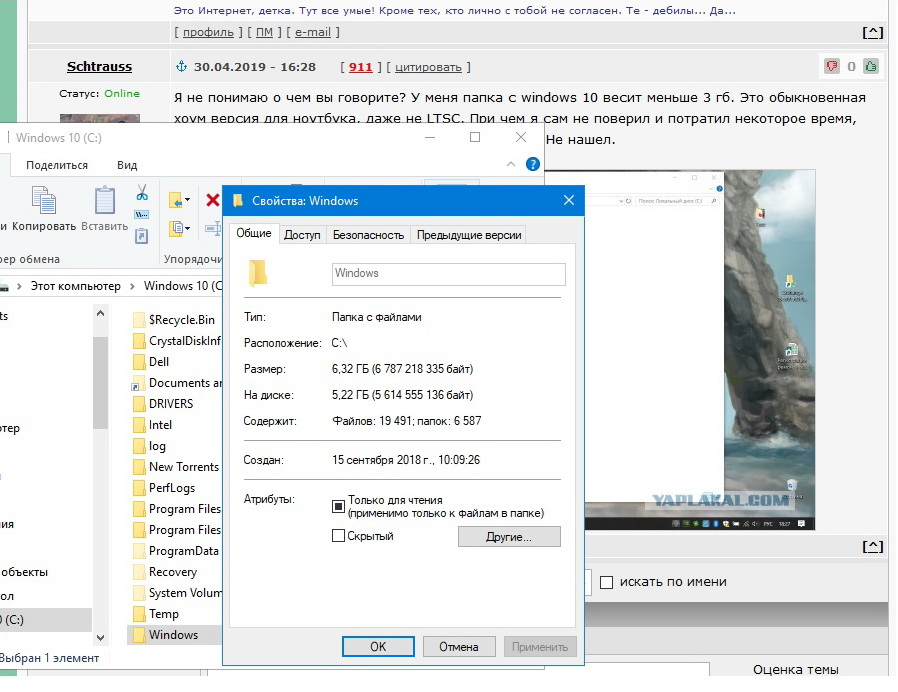Collapse the Explorer ribbon with chevron
This screenshot has height=692, width=898.
[x=511, y=164]
